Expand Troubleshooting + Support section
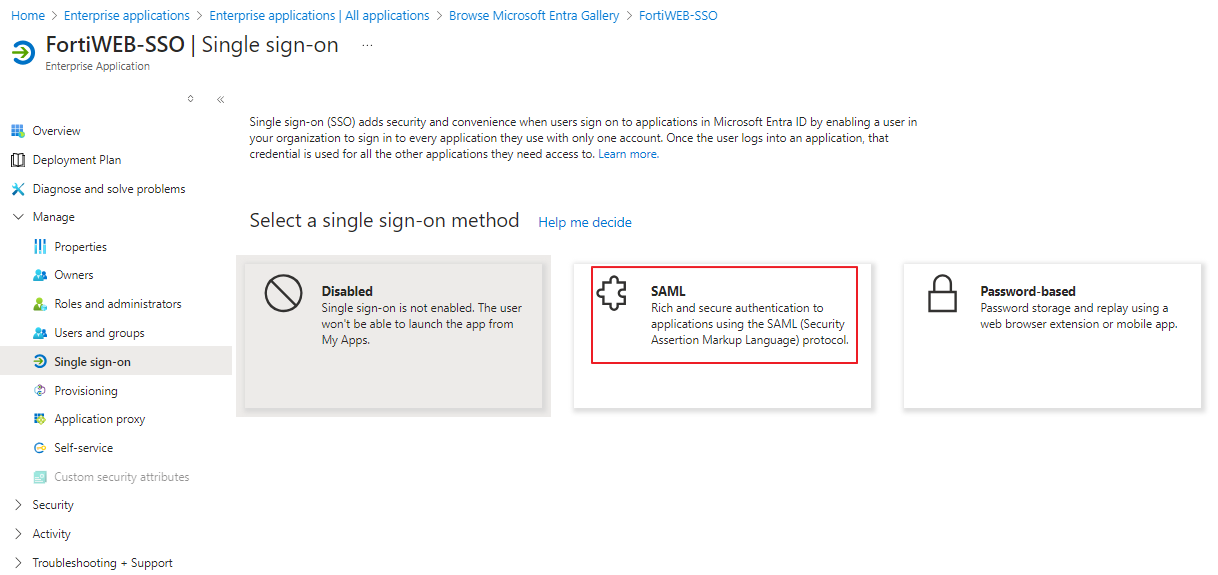This screenshot has width=1218, height=575. click(18, 563)
